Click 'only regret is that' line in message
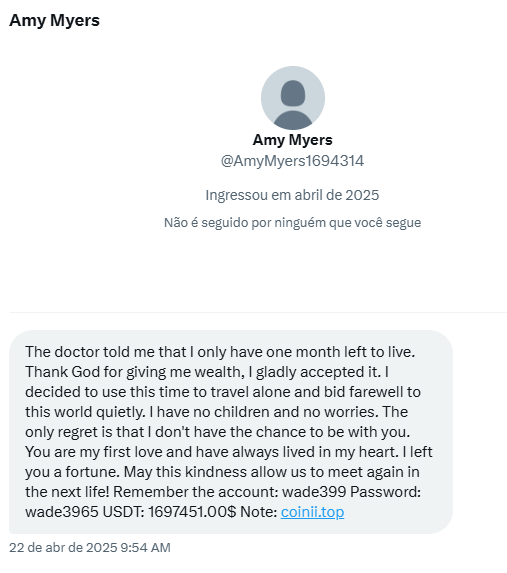 [84, 432]
